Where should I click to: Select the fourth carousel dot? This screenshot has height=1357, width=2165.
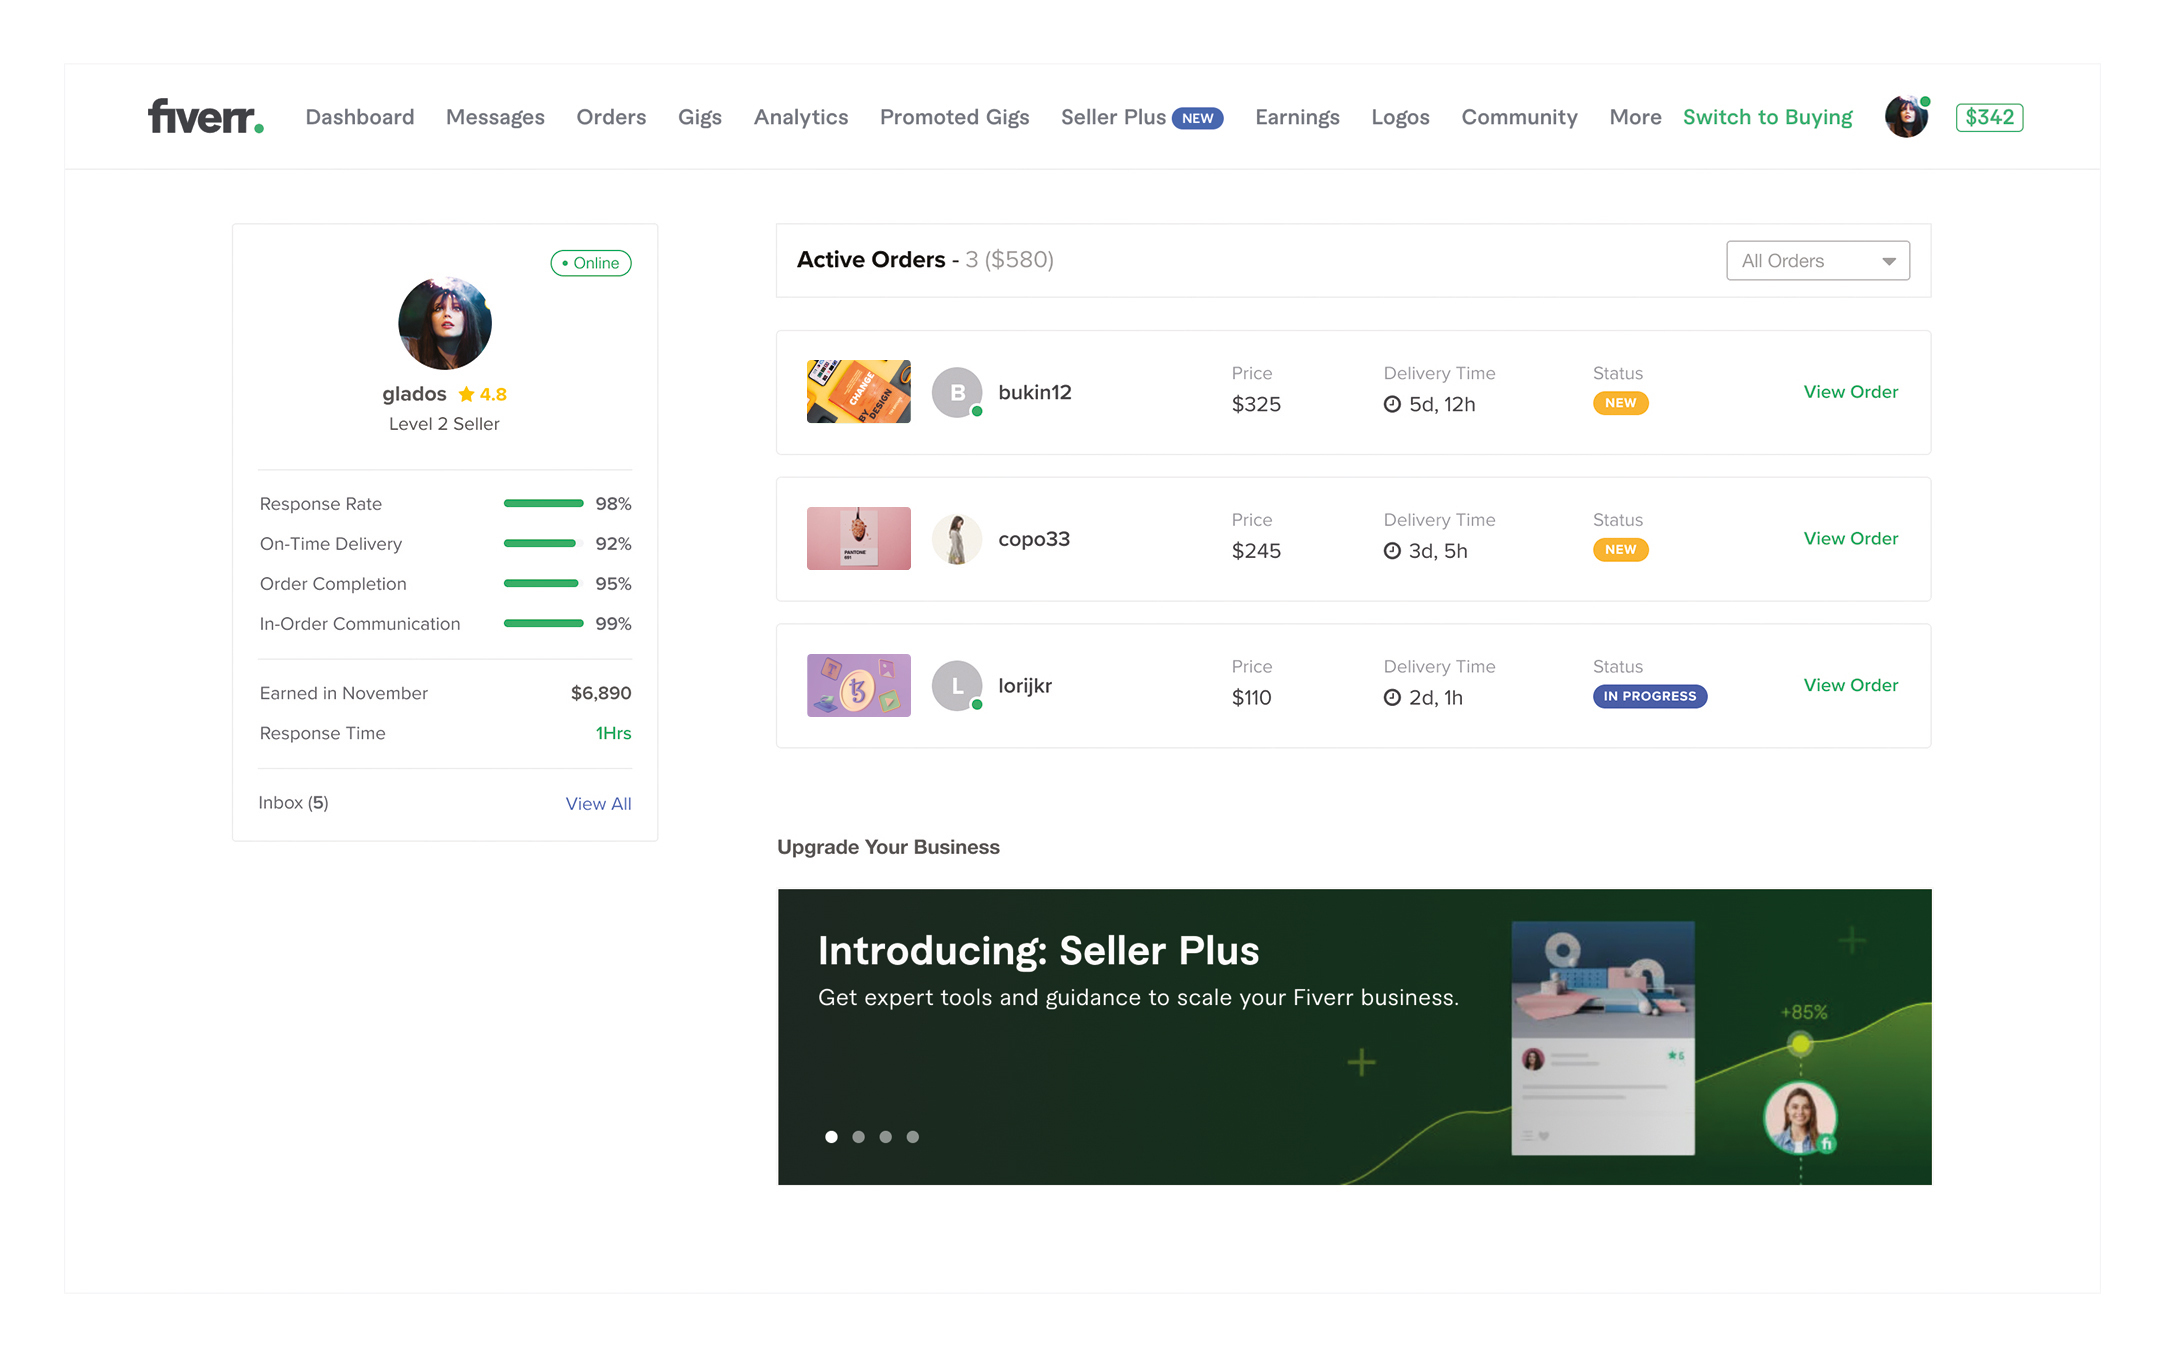[912, 1137]
